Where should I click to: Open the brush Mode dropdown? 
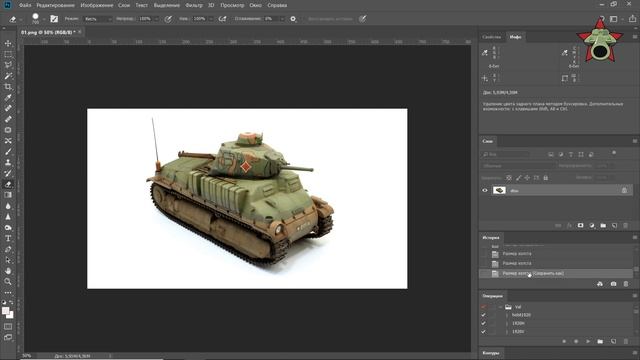point(98,19)
